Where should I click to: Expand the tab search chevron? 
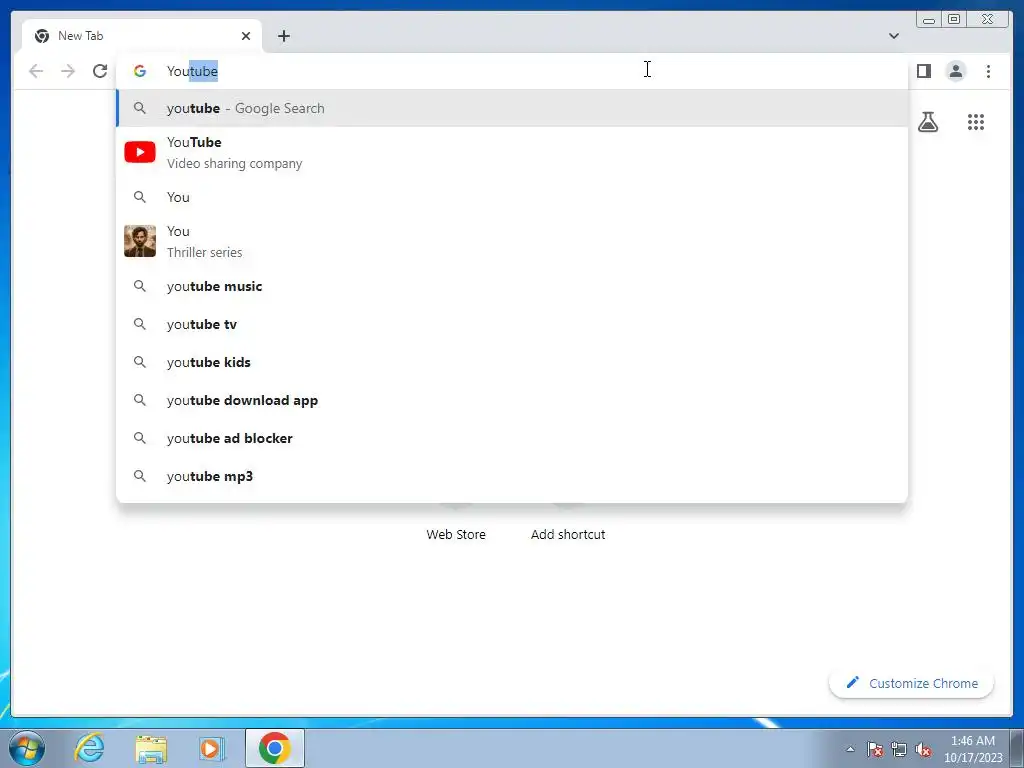893,36
